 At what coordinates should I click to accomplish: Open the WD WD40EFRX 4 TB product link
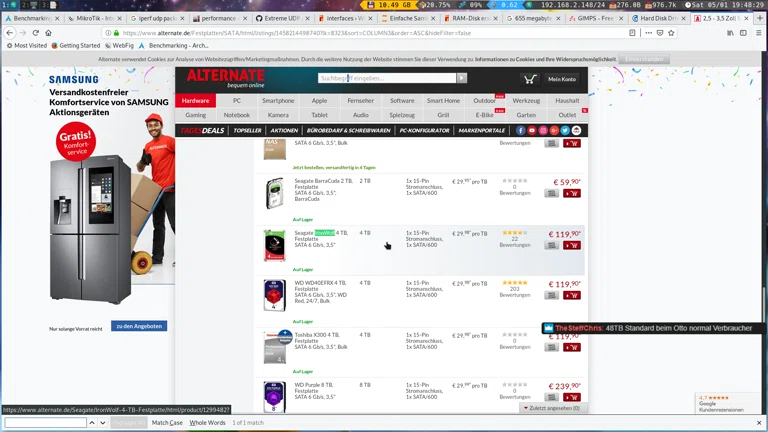click(320, 282)
